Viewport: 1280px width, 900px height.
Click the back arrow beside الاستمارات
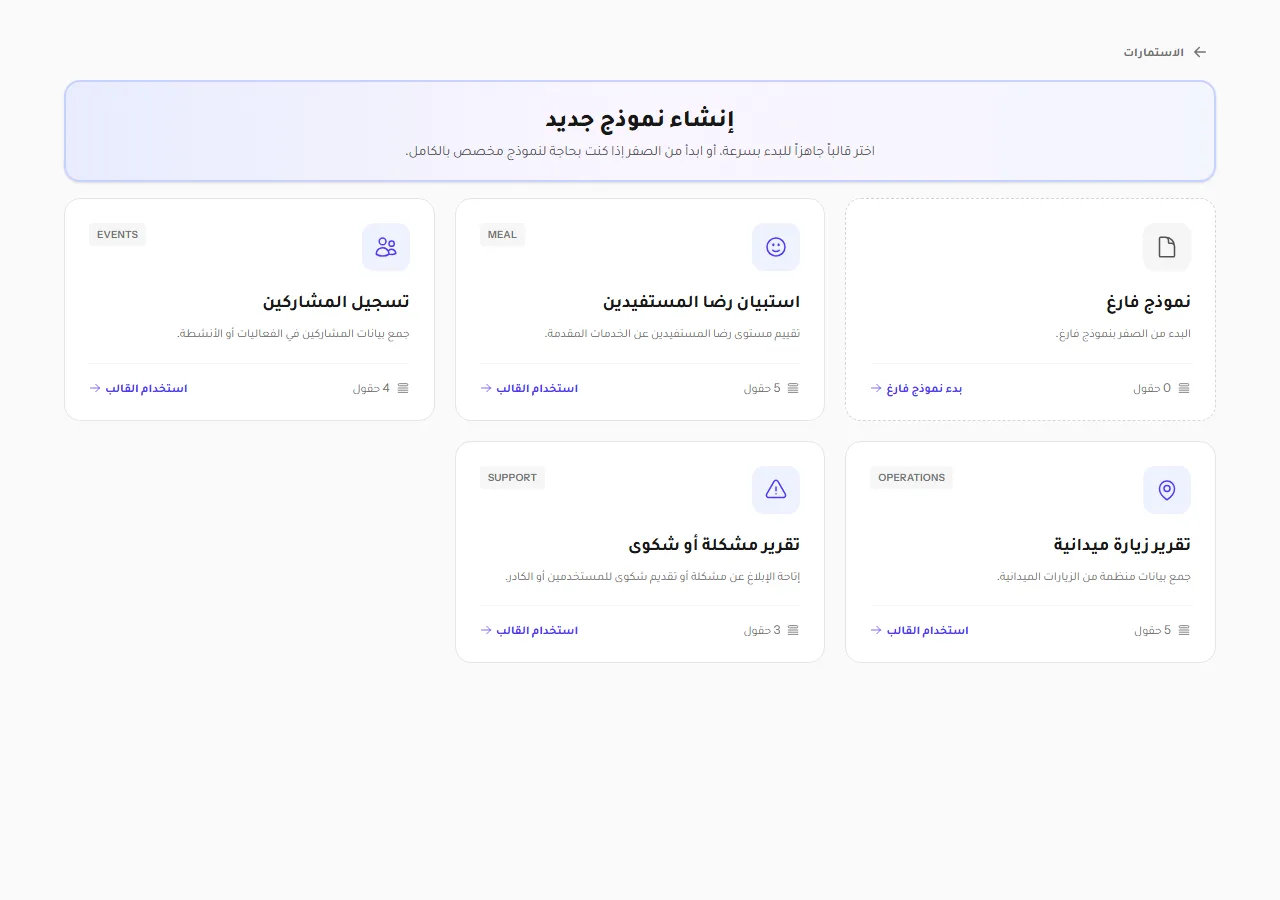(1200, 52)
